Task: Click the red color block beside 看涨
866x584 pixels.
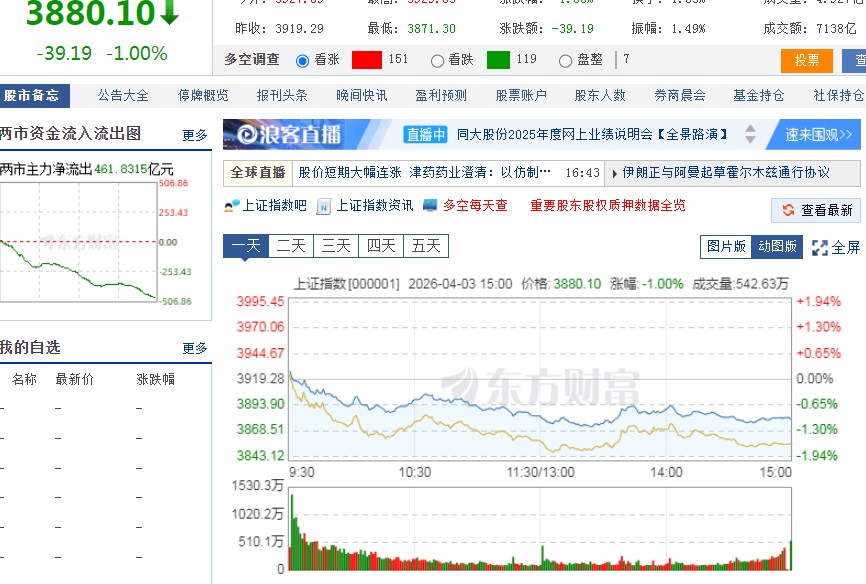Action: coord(365,60)
